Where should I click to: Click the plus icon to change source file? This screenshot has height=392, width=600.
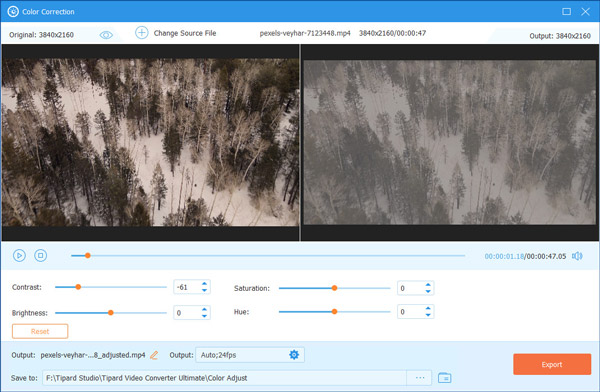[142, 33]
